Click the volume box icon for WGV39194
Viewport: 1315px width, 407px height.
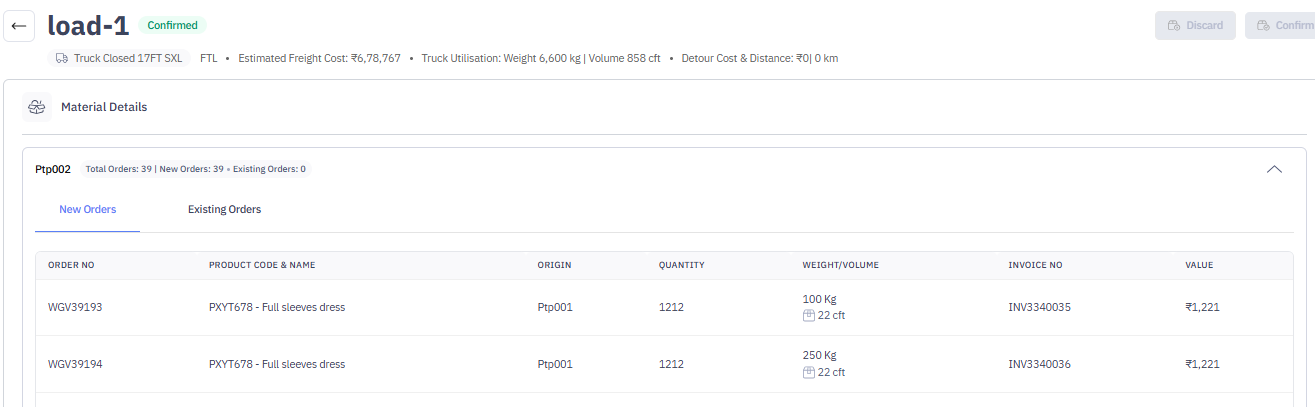tap(808, 373)
